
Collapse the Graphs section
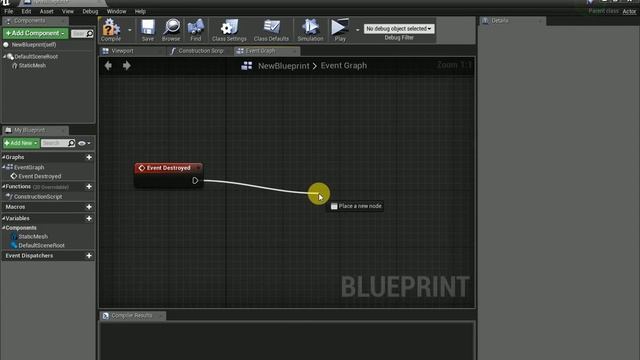click(4, 157)
